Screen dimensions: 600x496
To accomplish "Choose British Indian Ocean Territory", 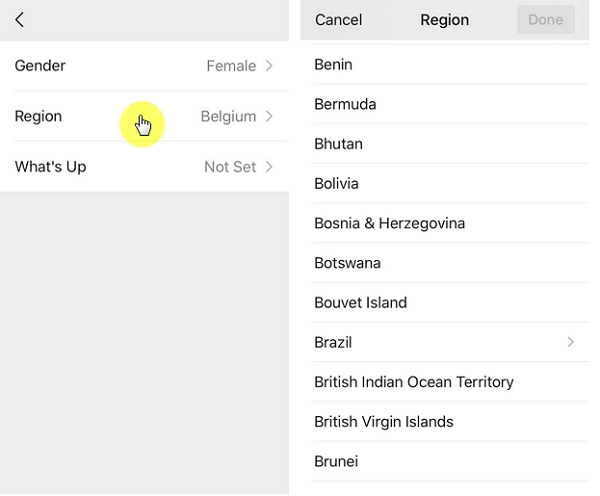I will point(413,382).
